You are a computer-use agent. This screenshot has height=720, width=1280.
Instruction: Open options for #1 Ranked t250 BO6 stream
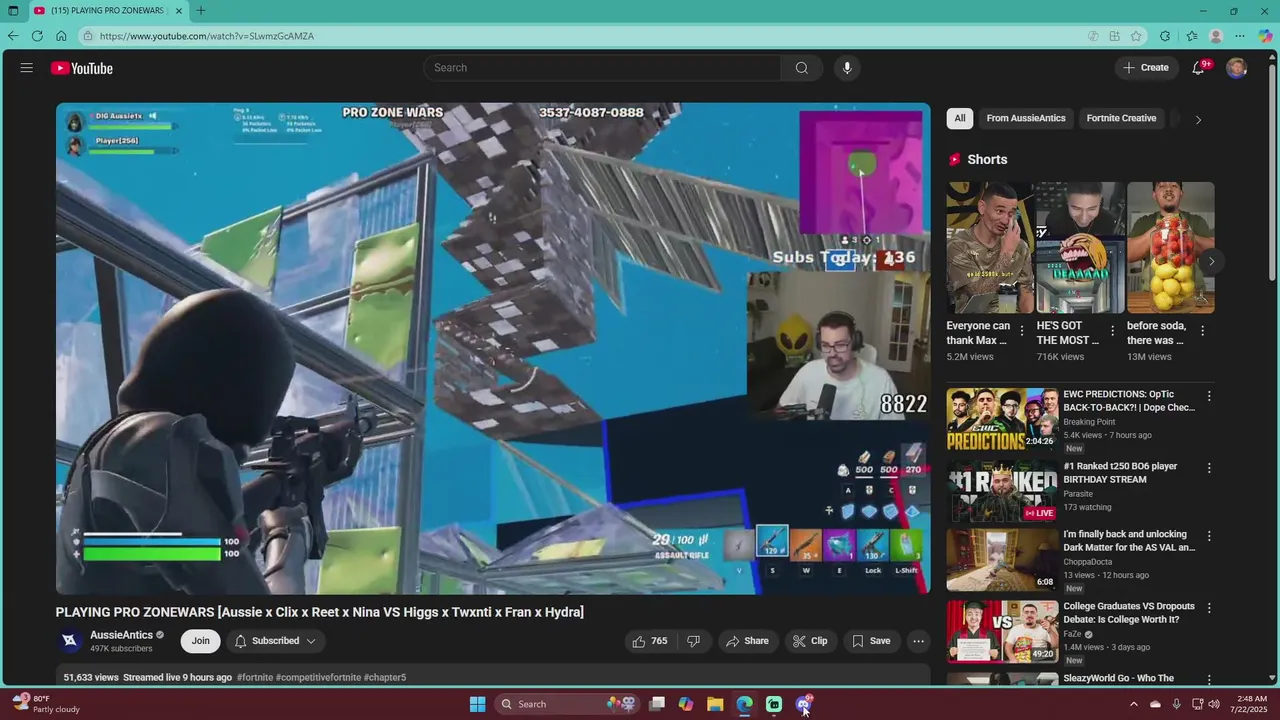[x=1208, y=468]
